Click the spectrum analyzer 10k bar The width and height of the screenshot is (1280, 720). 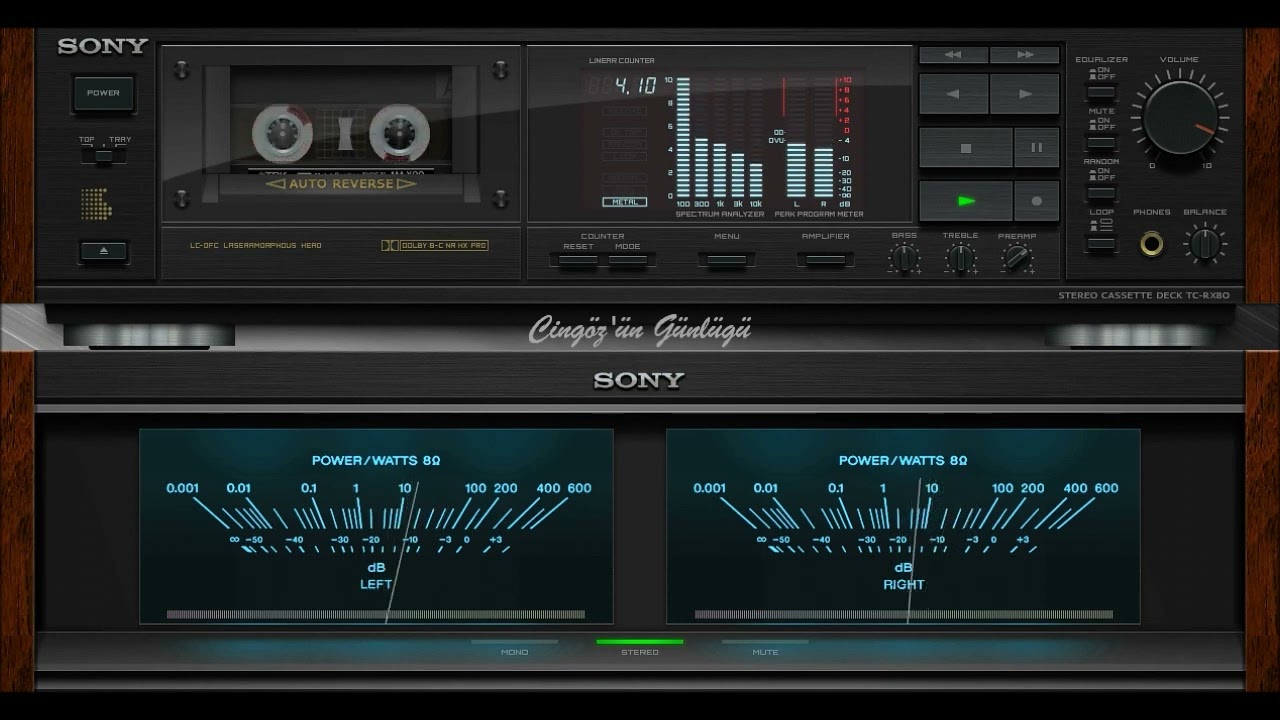(756, 180)
